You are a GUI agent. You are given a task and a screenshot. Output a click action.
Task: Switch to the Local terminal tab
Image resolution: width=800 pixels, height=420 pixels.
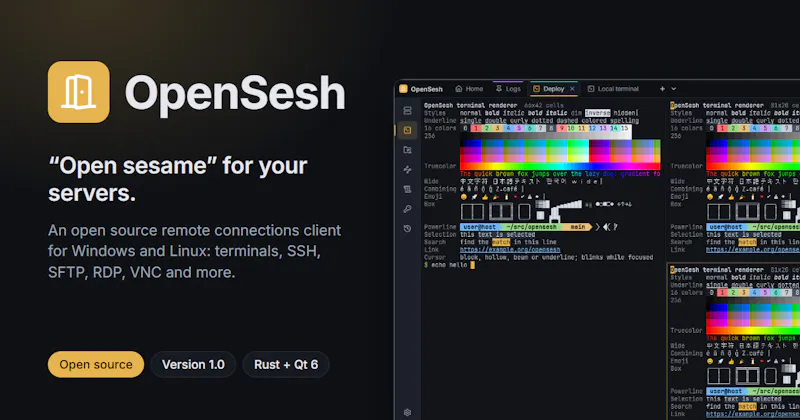[x=613, y=89]
